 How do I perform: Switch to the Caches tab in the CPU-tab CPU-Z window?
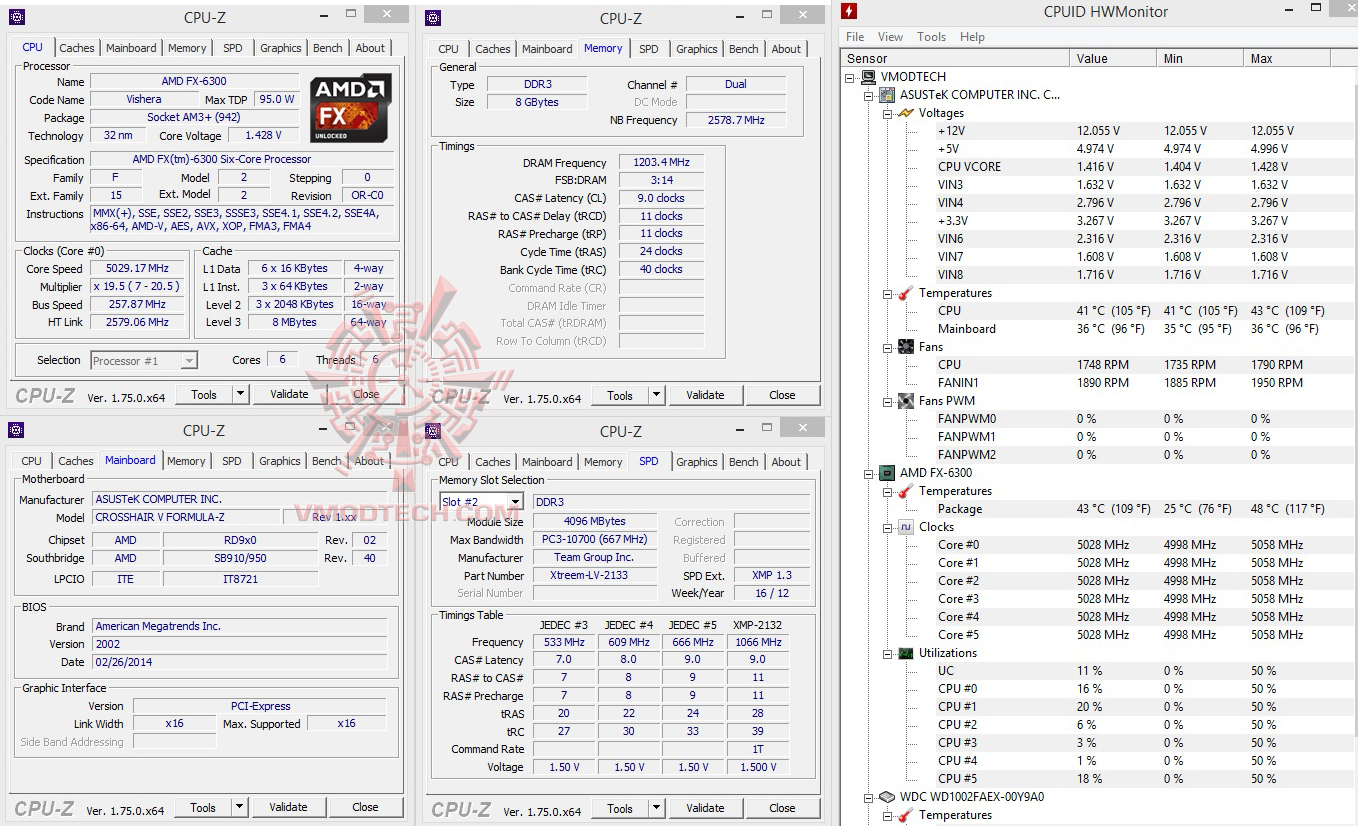pyautogui.click(x=77, y=48)
